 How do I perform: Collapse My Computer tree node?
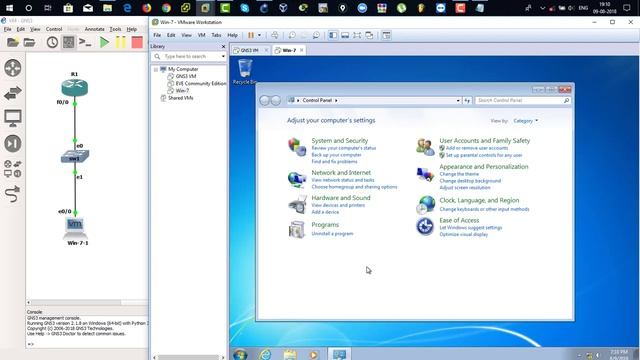156,69
